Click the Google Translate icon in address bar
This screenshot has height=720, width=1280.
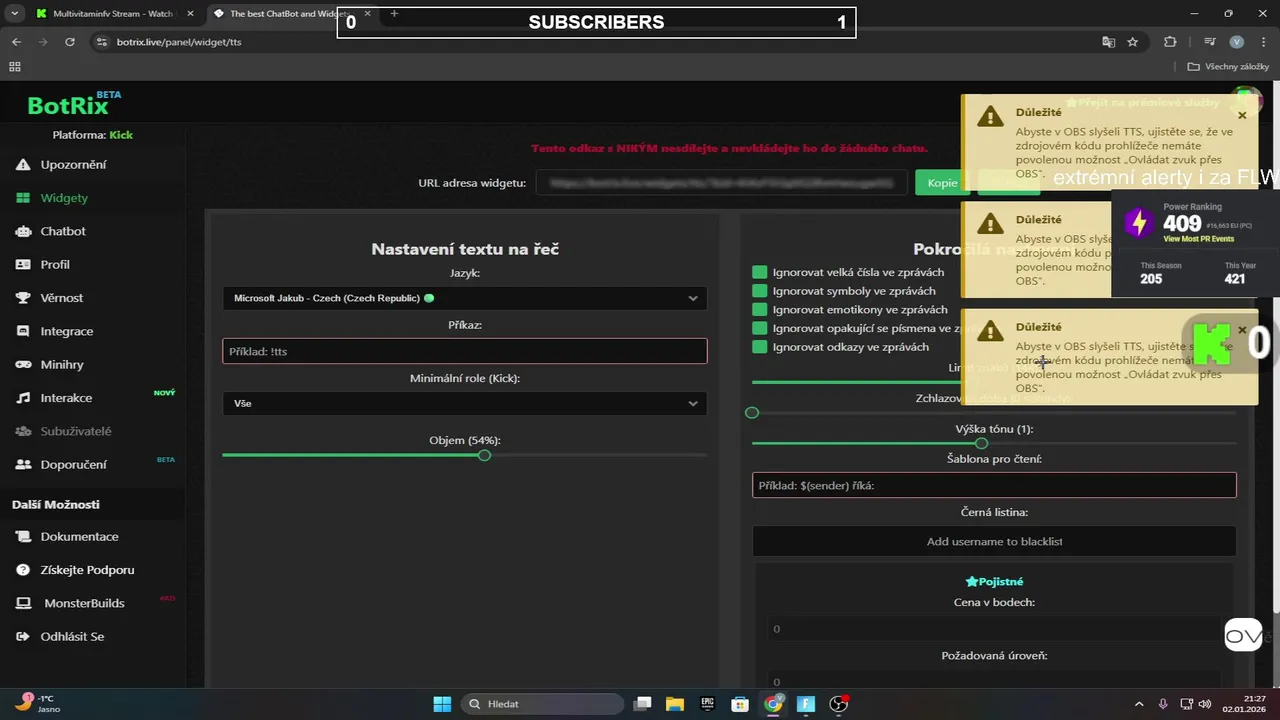1108,42
